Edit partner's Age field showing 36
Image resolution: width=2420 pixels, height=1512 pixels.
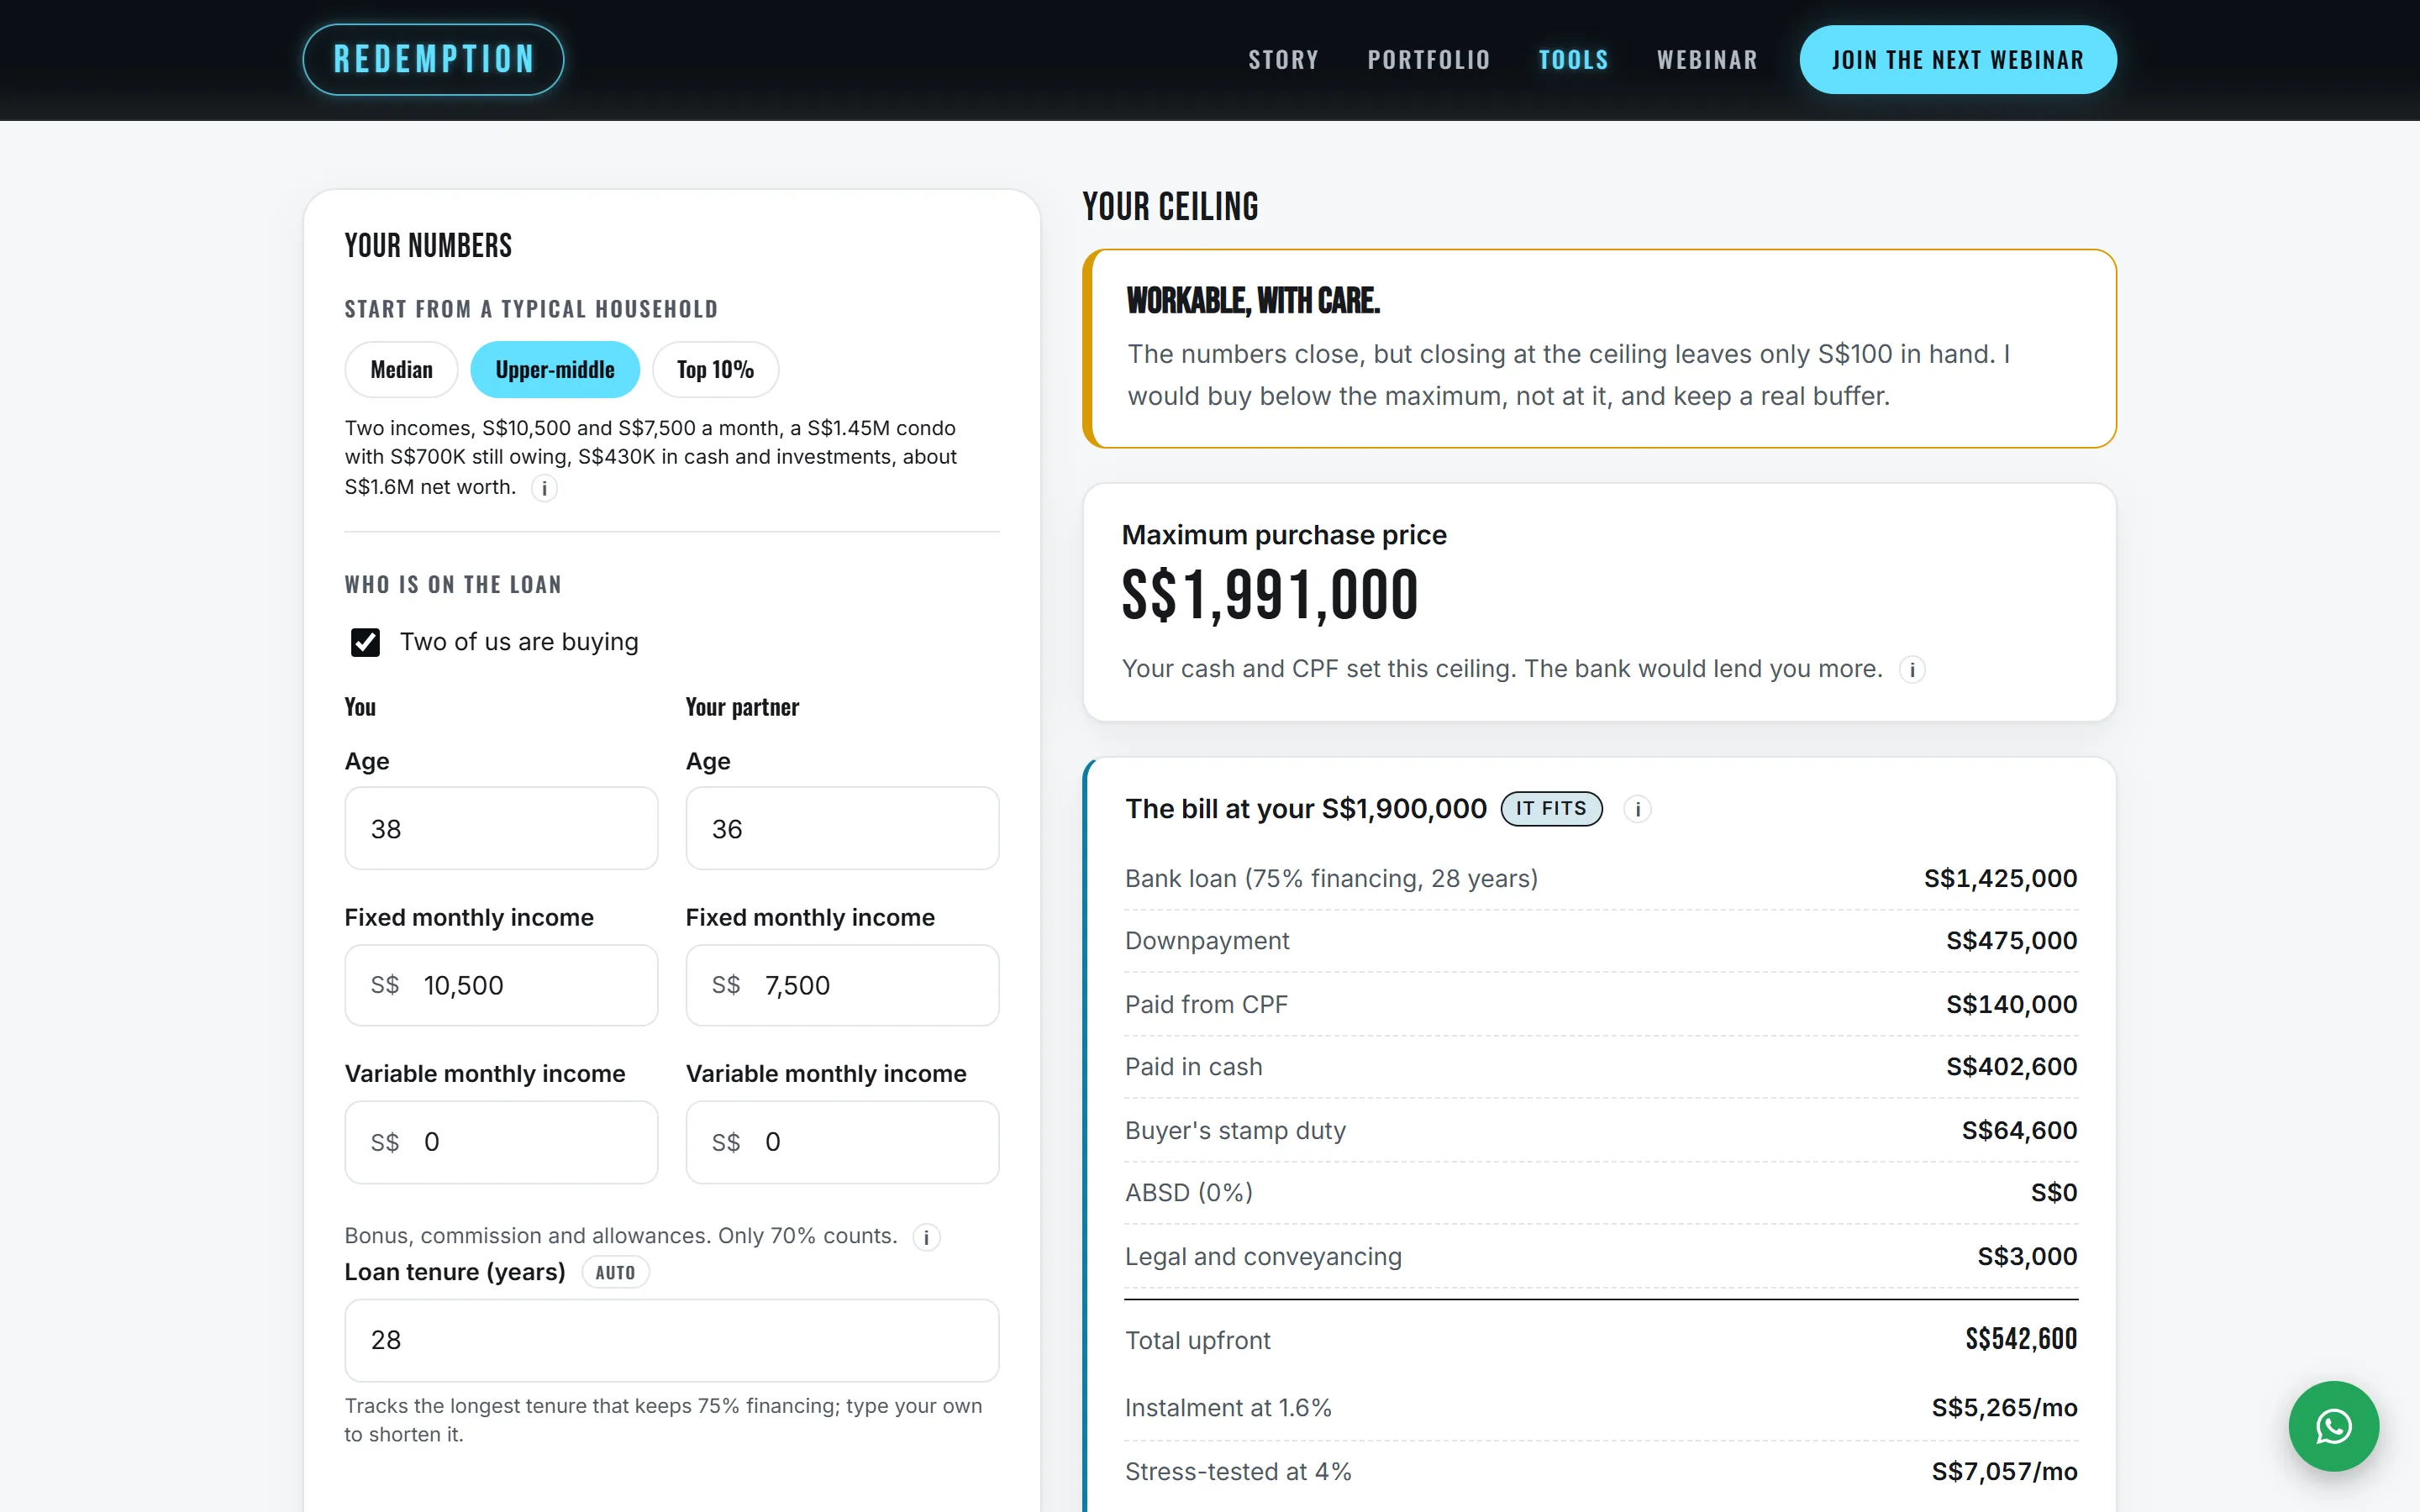point(842,828)
